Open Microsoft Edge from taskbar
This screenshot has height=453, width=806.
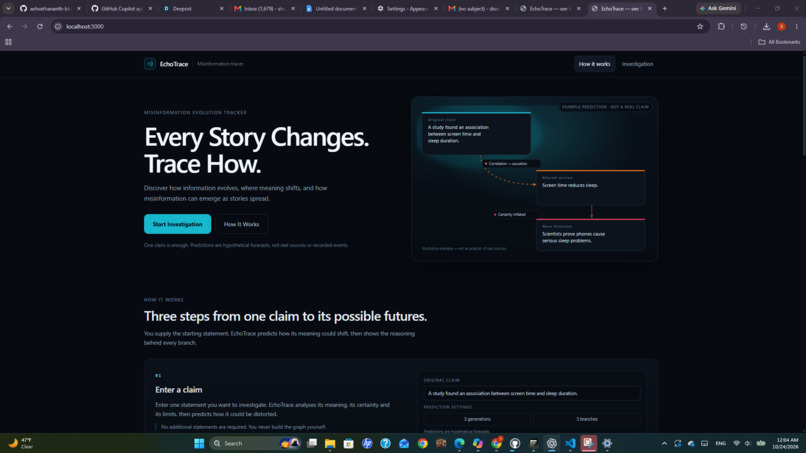pos(460,443)
